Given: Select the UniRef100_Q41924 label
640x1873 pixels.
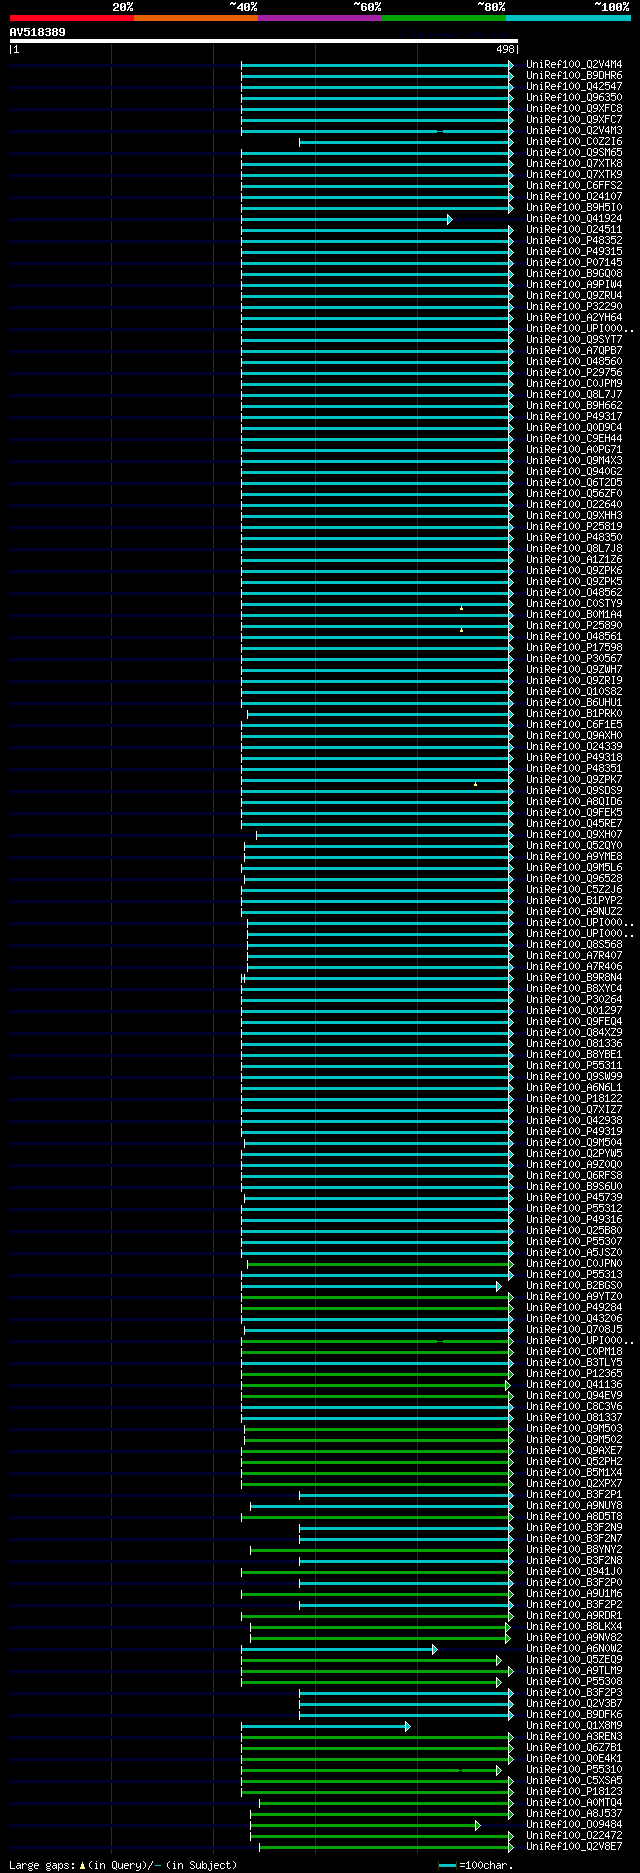Looking at the screenshot, I should tap(574, 219).
